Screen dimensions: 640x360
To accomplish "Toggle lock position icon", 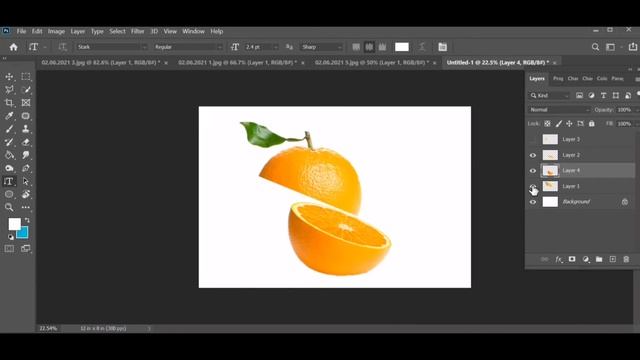I will pos(569,124).
